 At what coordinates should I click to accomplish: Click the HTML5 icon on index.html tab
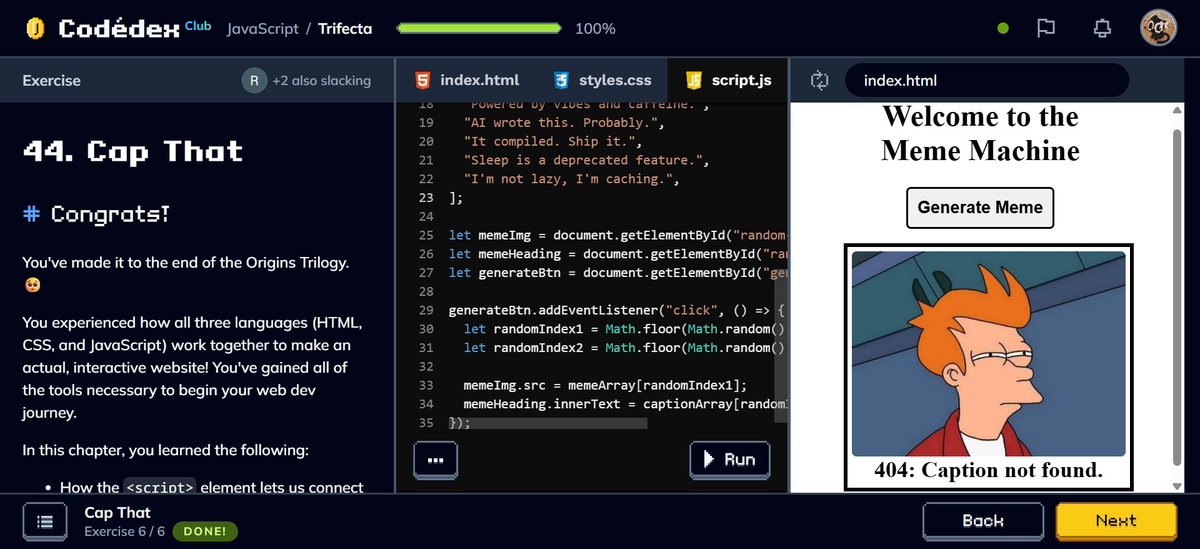coord(423,80)
